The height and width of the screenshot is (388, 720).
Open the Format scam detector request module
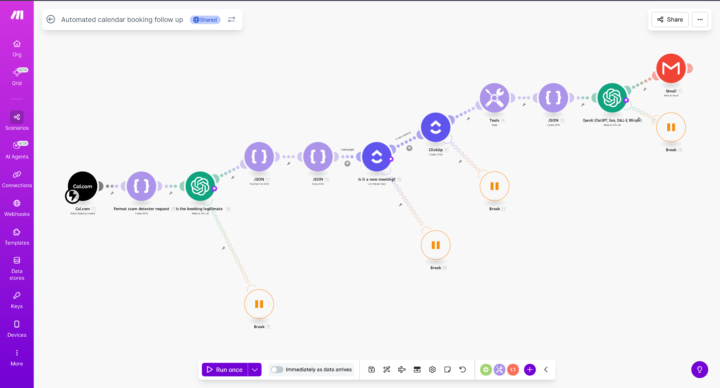(141, 186)
